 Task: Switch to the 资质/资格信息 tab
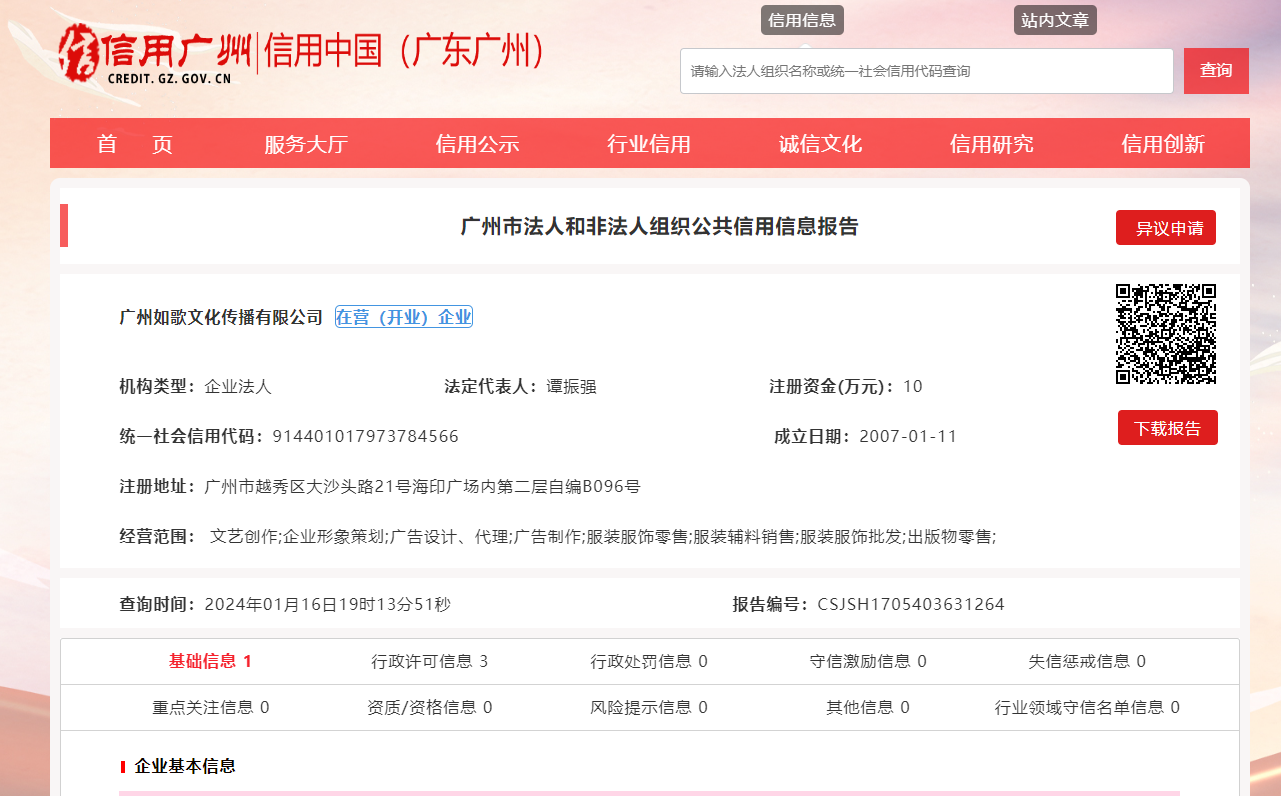[430, 707]
